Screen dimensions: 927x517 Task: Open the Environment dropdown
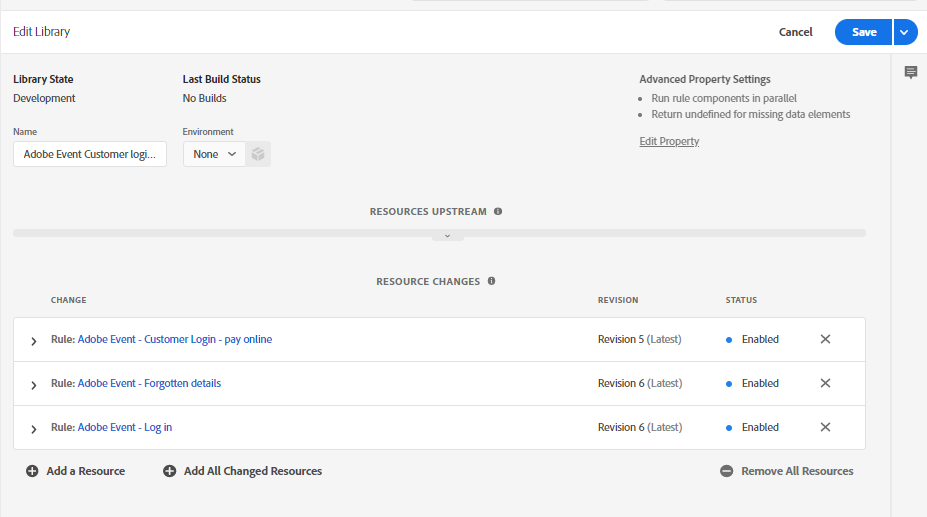(215, 154)
